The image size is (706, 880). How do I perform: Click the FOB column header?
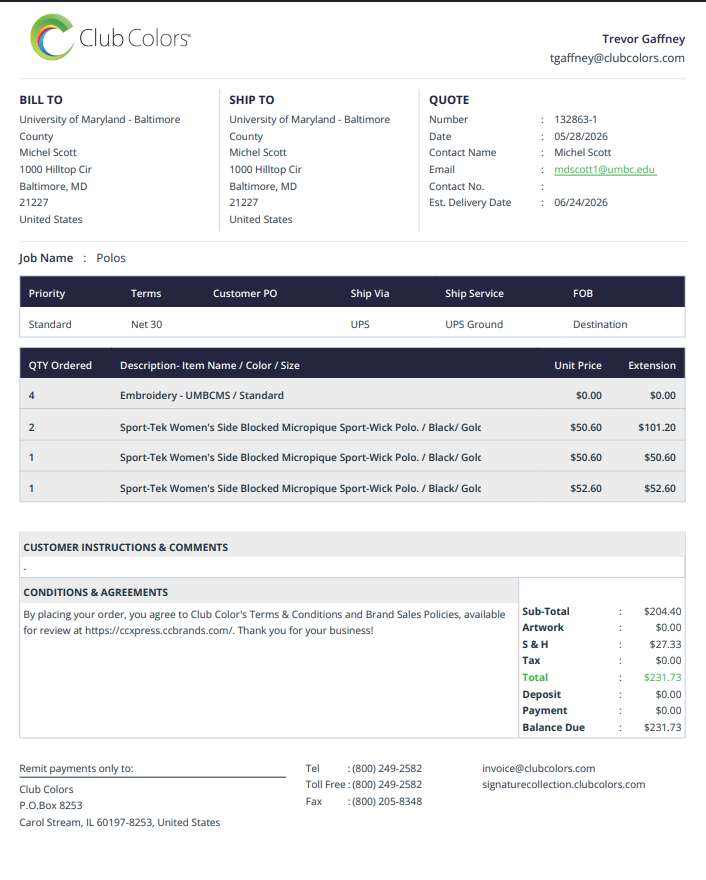583,294
